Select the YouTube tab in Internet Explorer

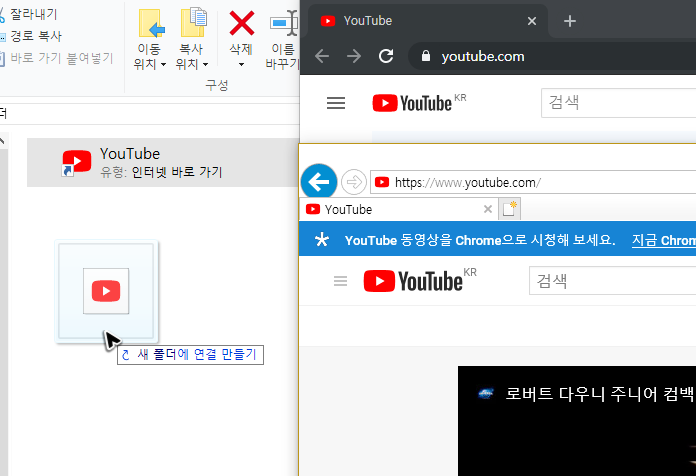398,209
